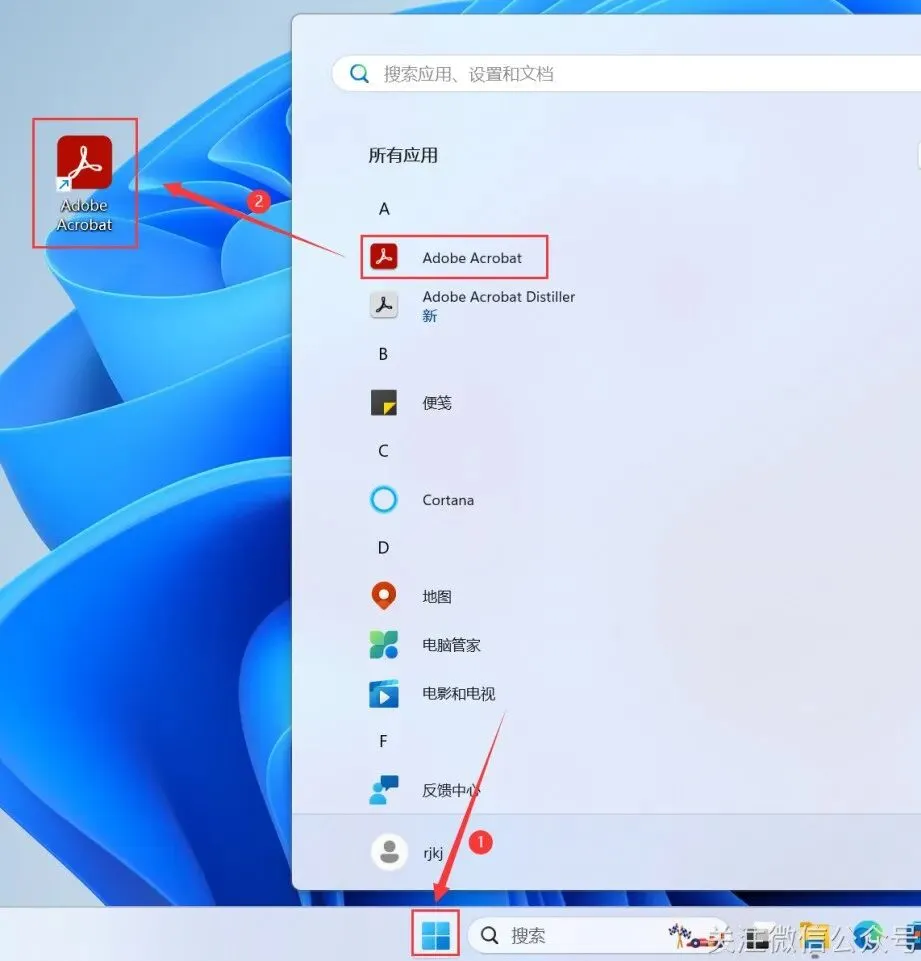Click the 所有应用 heading text
The height and width of the screenshot is (961, 921).
(403, 155)
